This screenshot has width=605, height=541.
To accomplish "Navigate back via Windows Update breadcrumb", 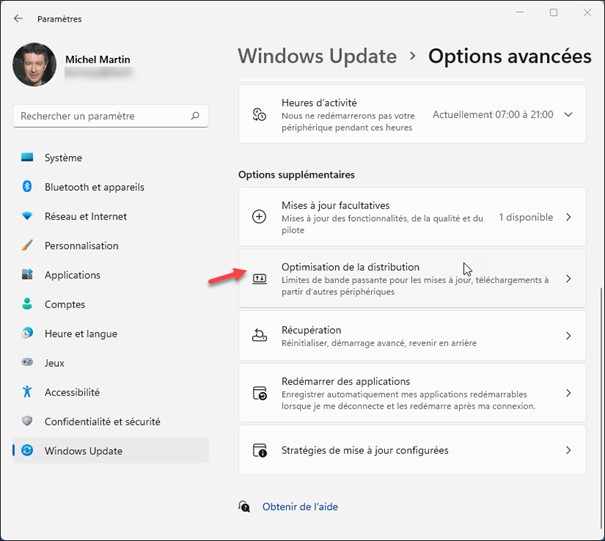I will [317, 56].
